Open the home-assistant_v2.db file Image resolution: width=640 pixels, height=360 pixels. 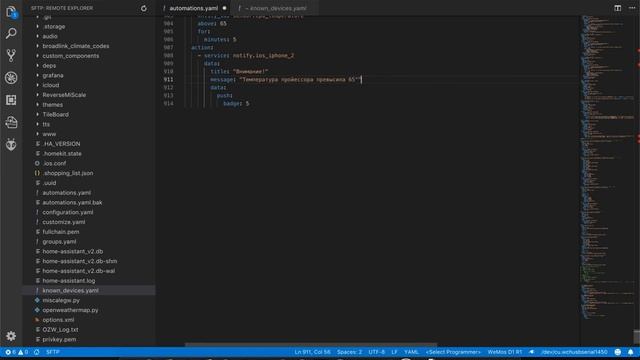click(x=73, y=251)
